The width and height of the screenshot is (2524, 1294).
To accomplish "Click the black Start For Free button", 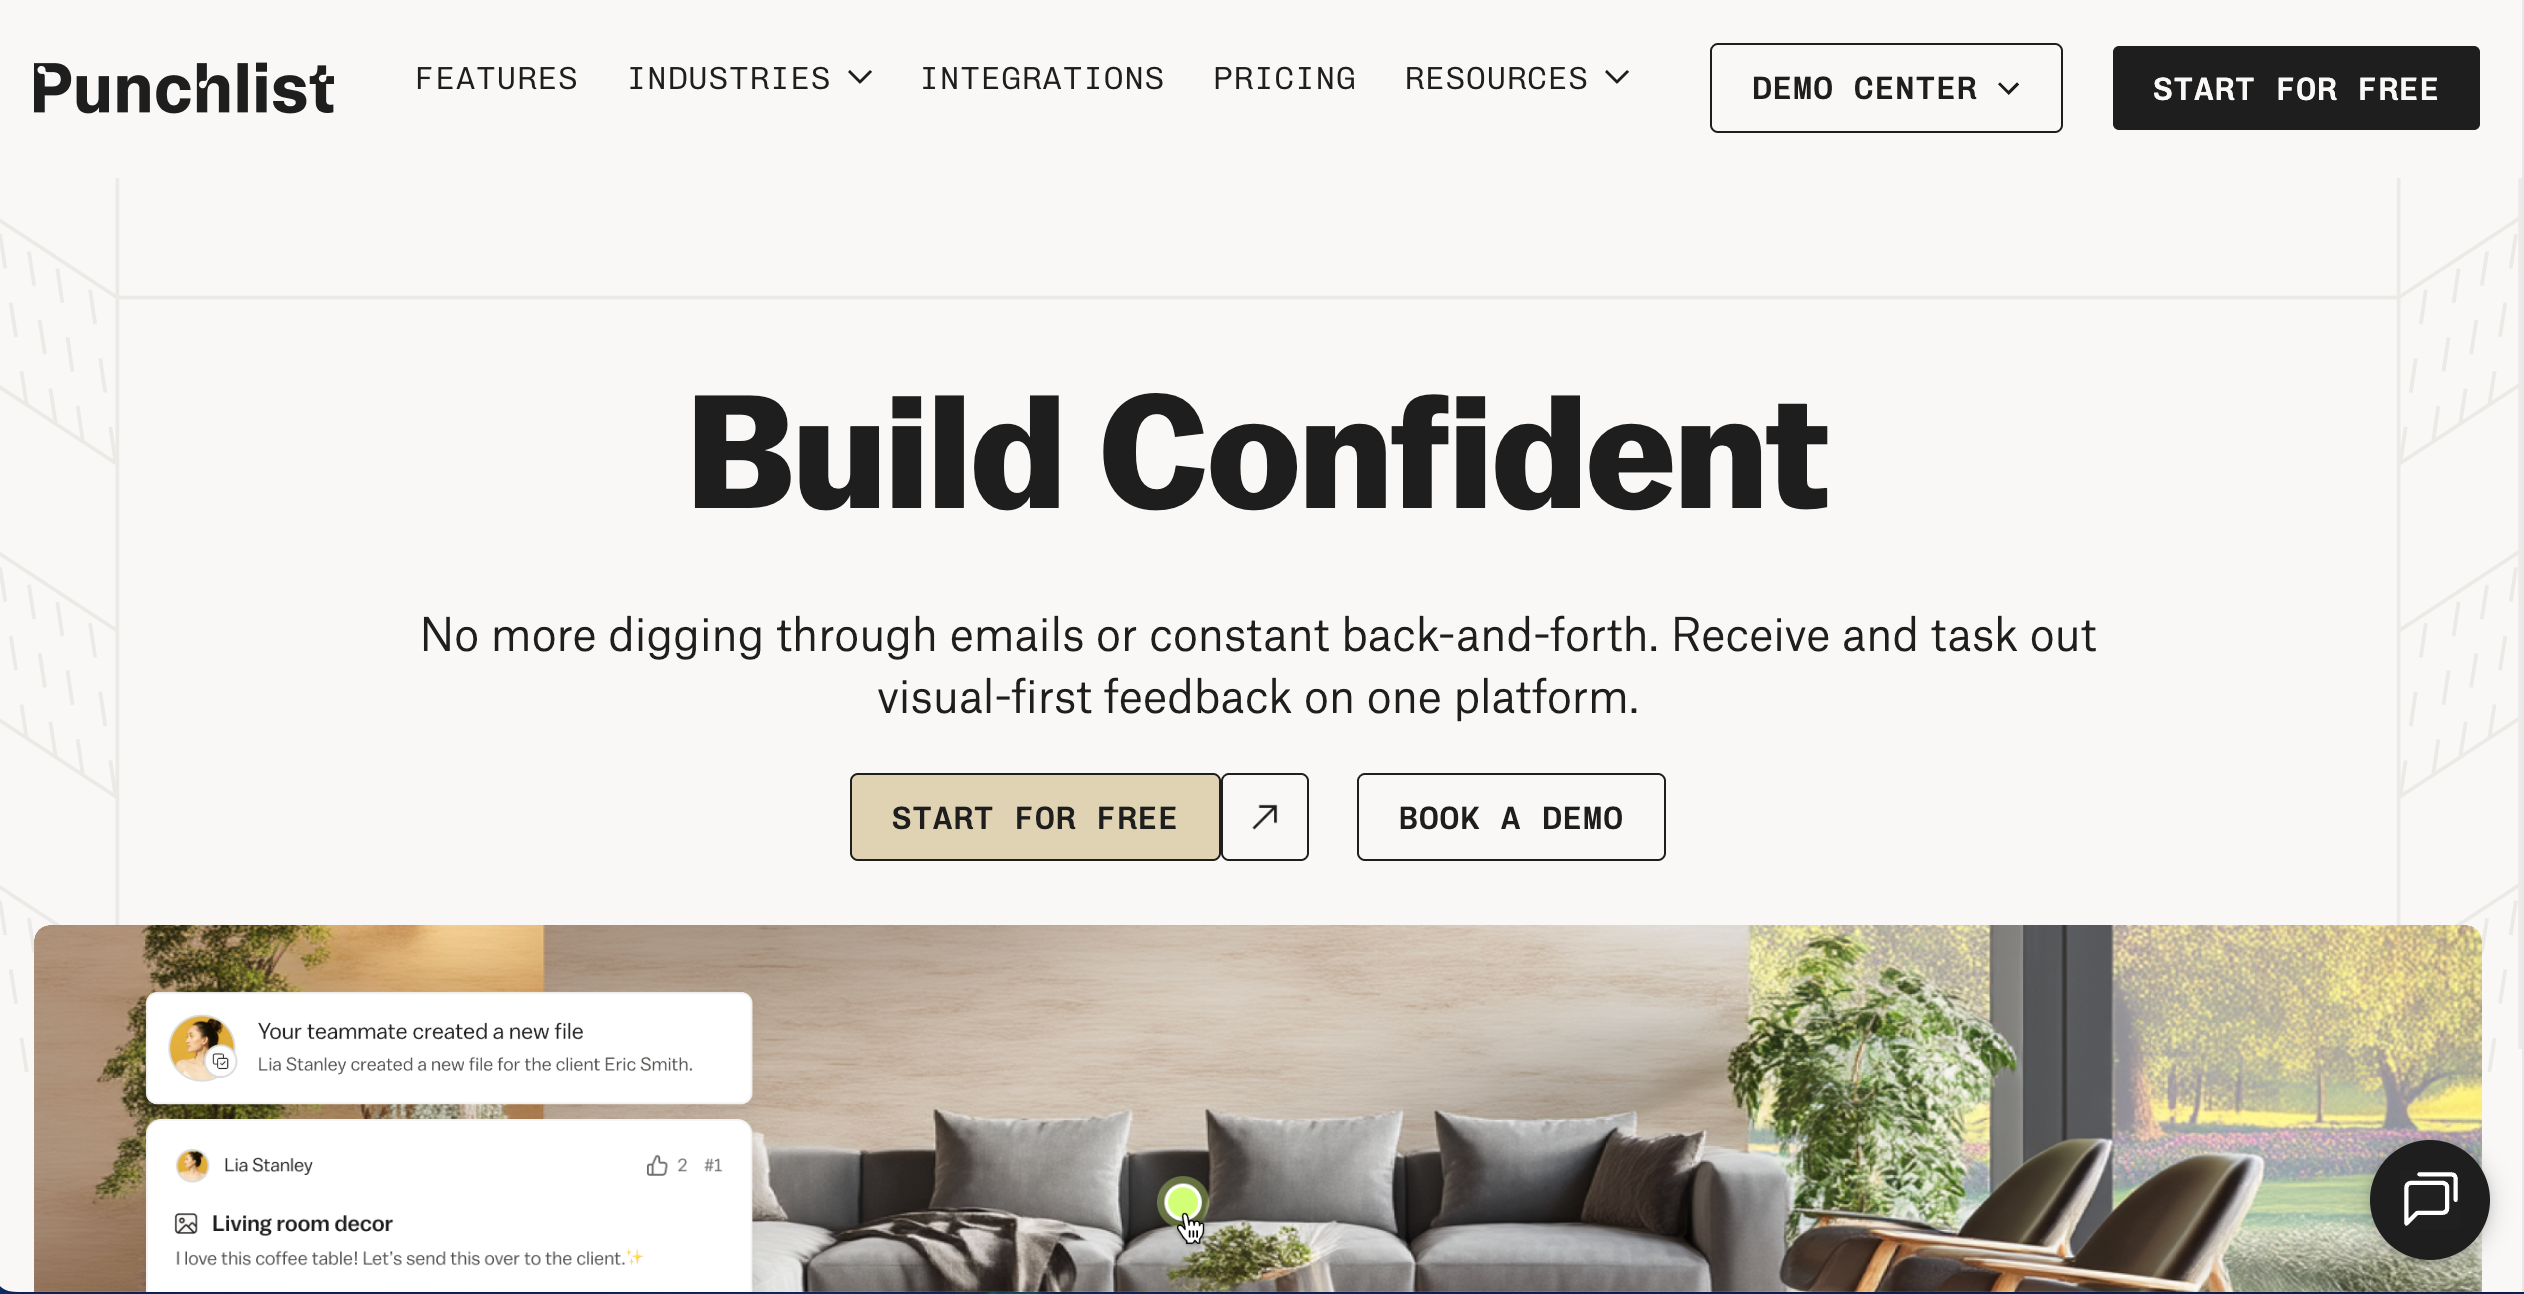I will 2296,88.
